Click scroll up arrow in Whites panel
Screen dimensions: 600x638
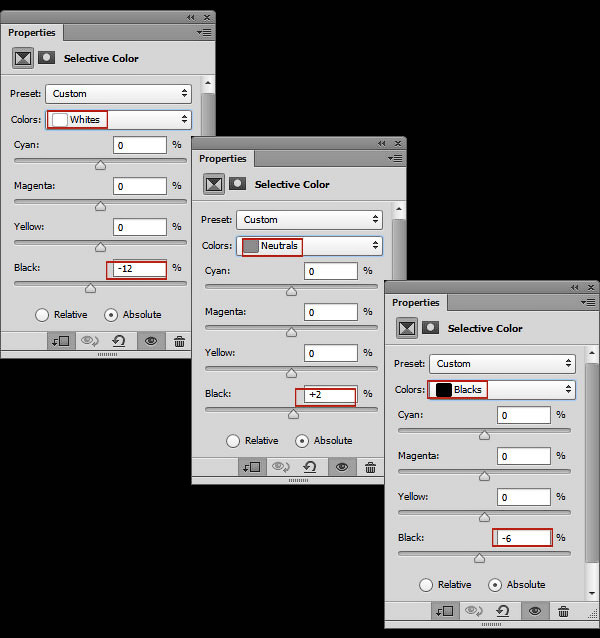coord(208,83)
